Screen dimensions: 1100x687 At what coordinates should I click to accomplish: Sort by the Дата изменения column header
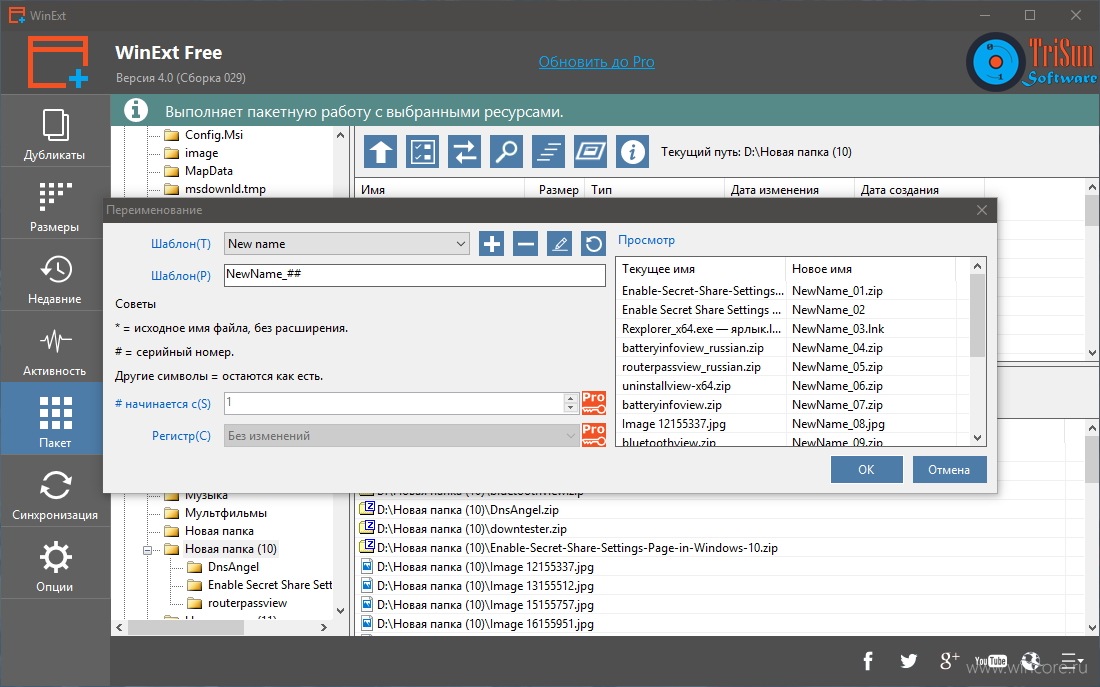point(789,189)
